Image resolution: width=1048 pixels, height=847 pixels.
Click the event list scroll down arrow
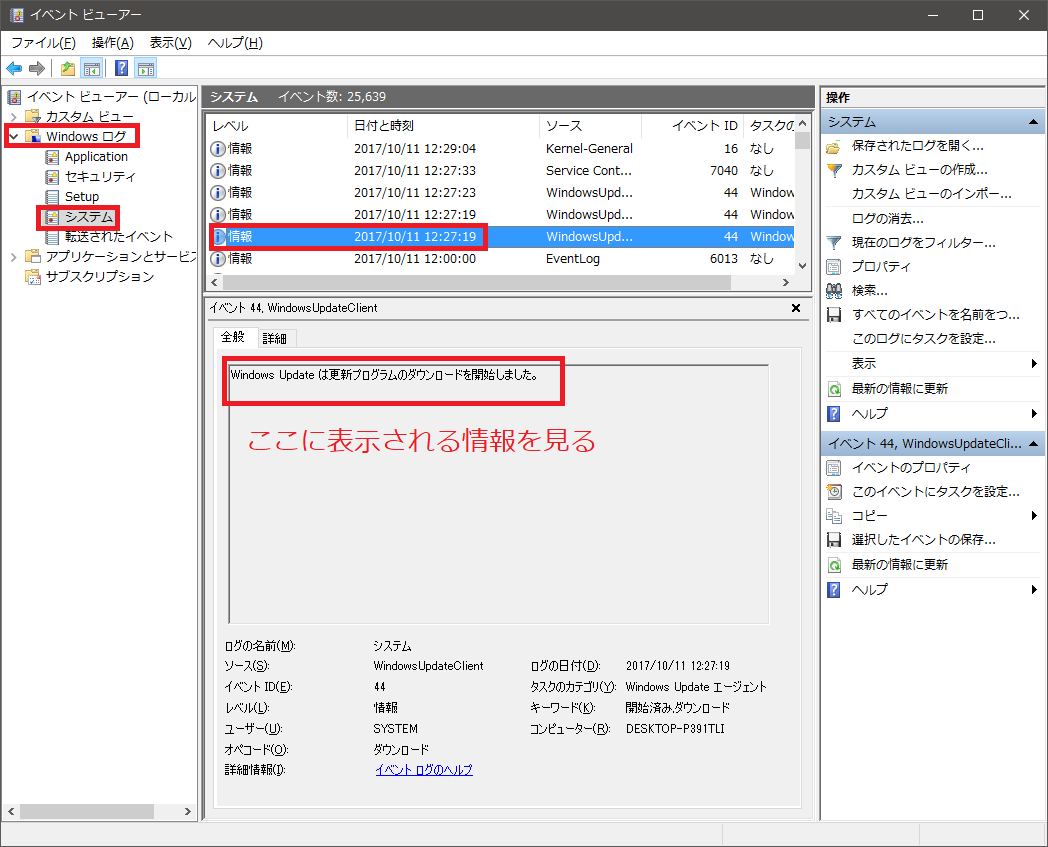803,265
